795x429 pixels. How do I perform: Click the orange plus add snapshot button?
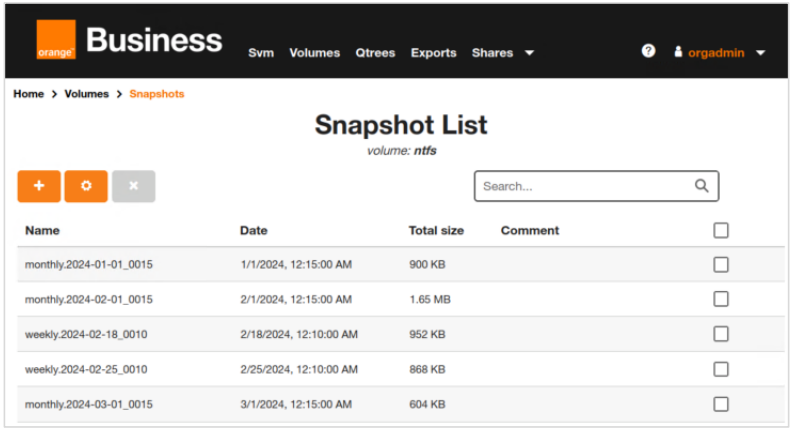coord(39,186)
